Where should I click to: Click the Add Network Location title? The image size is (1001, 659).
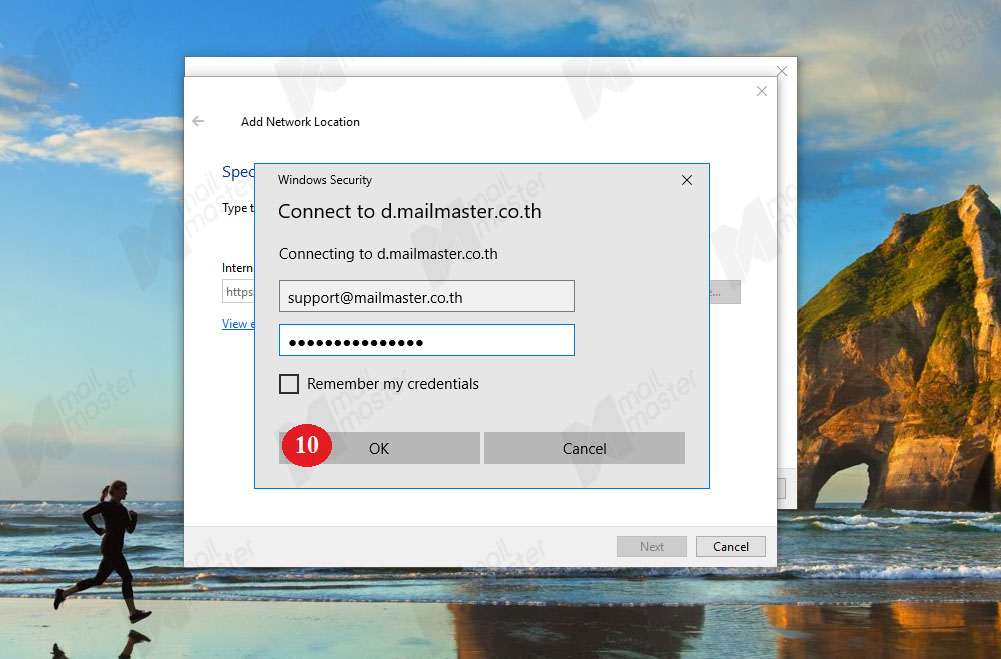[300, 122]
